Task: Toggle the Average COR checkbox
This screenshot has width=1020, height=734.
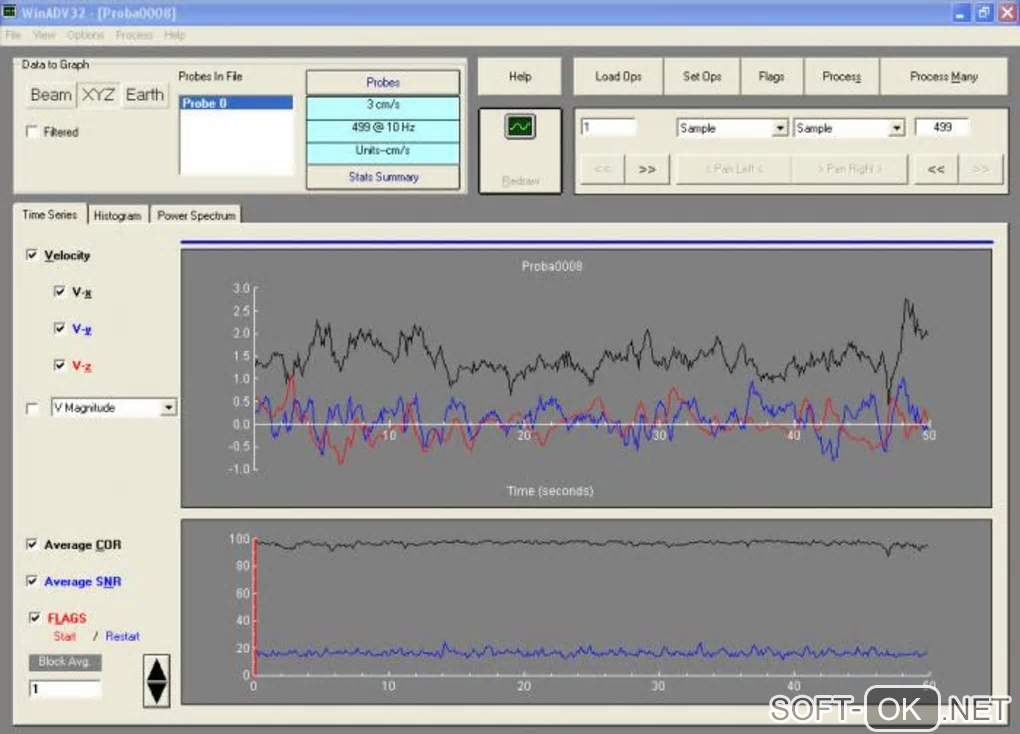Action: [32, 545]
